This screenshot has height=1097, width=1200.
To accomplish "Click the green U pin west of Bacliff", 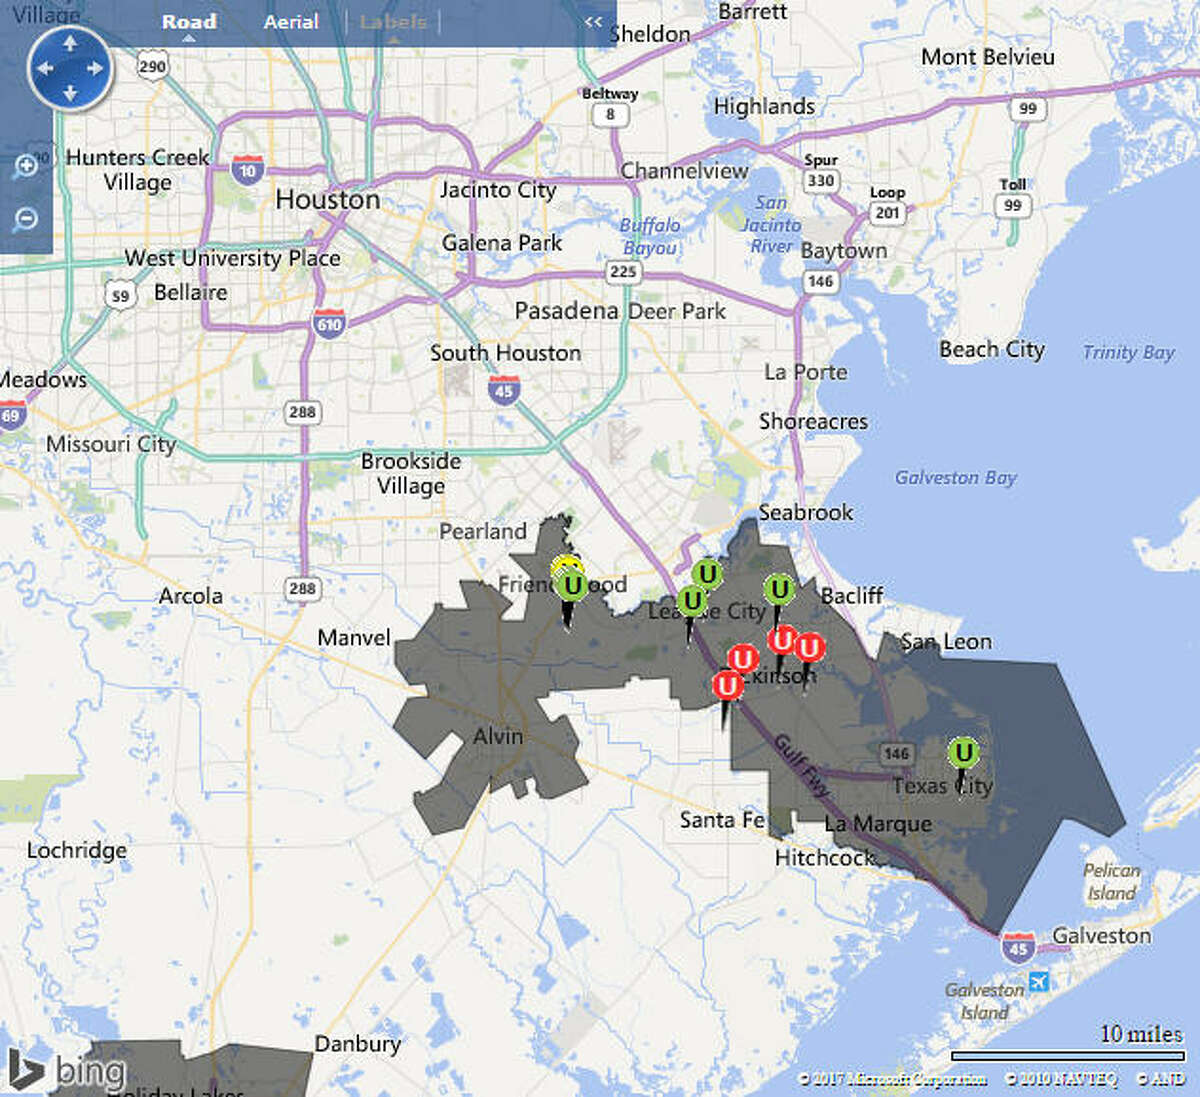I will pos(779,590).
